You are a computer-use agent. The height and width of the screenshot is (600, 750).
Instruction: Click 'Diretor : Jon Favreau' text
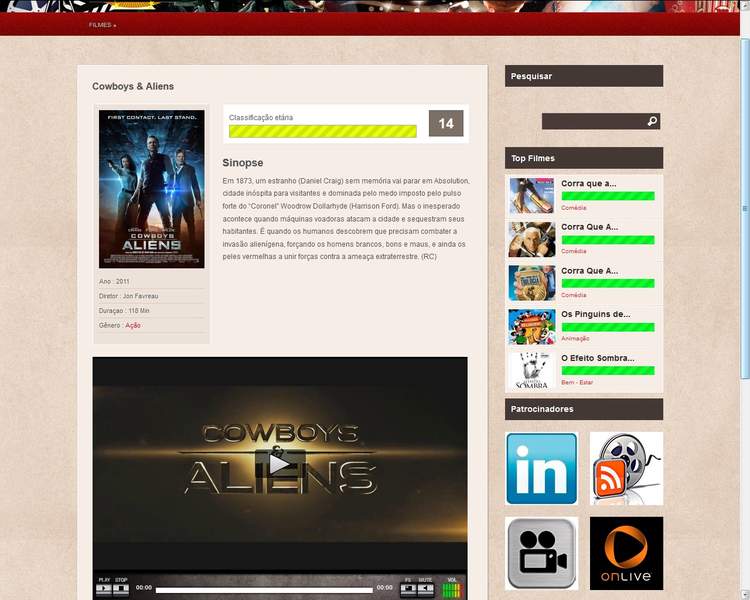128,296
